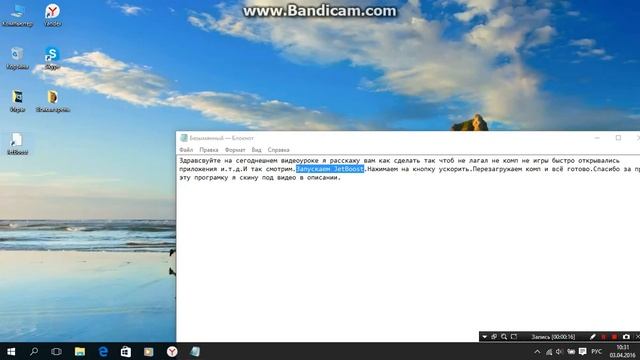Click the Bandicam window-selection icon
The width and height of the screenshot is (640, 360).
coord(494,337)
